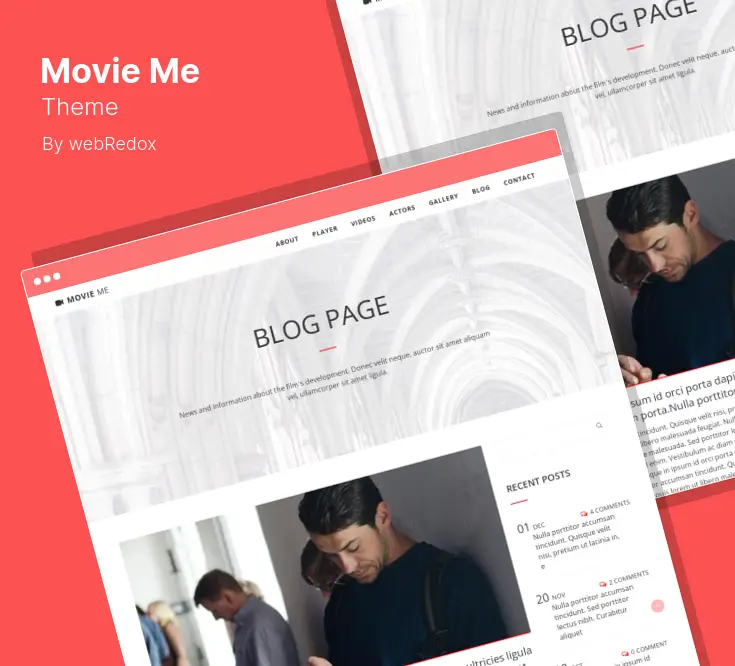This screenshot has height=666, width=735.
Task: Open the 0 COMMENT link
Action: (x=649, y=647)
